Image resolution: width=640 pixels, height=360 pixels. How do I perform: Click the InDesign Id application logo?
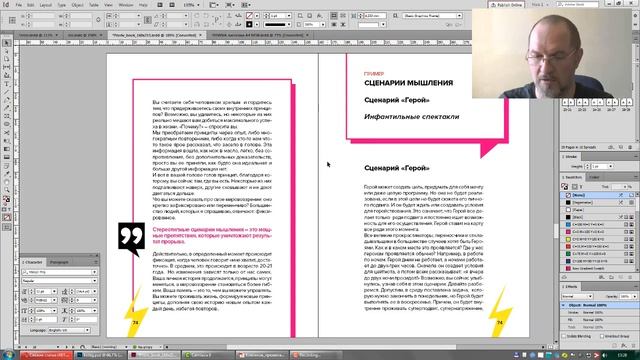click(x=6, y=4)
